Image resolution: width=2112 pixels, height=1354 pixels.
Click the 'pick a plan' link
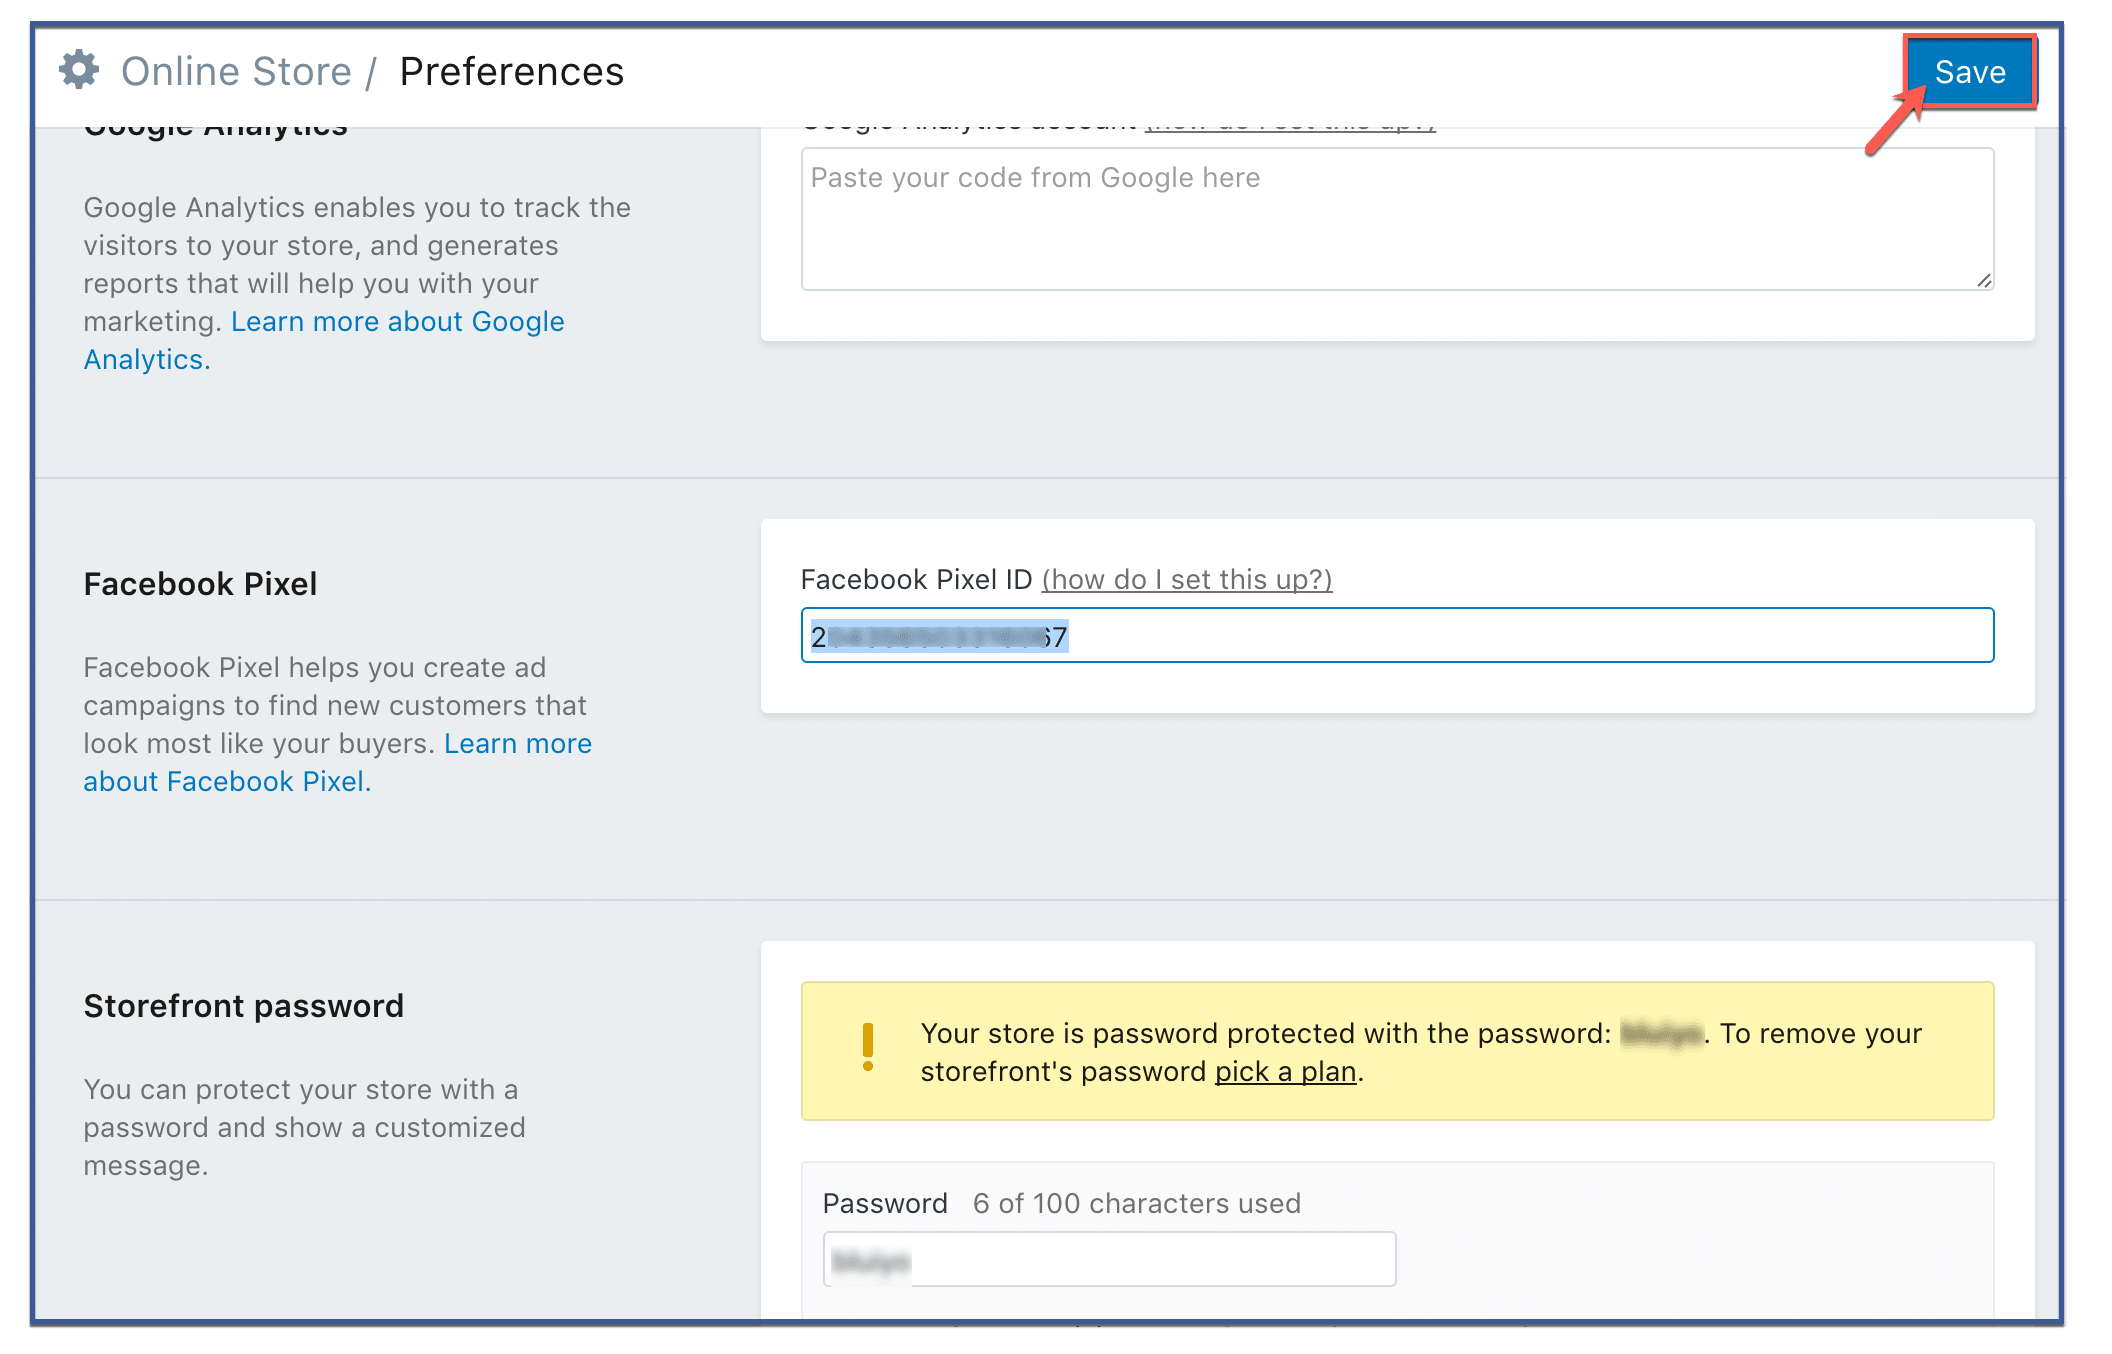1285,1071
